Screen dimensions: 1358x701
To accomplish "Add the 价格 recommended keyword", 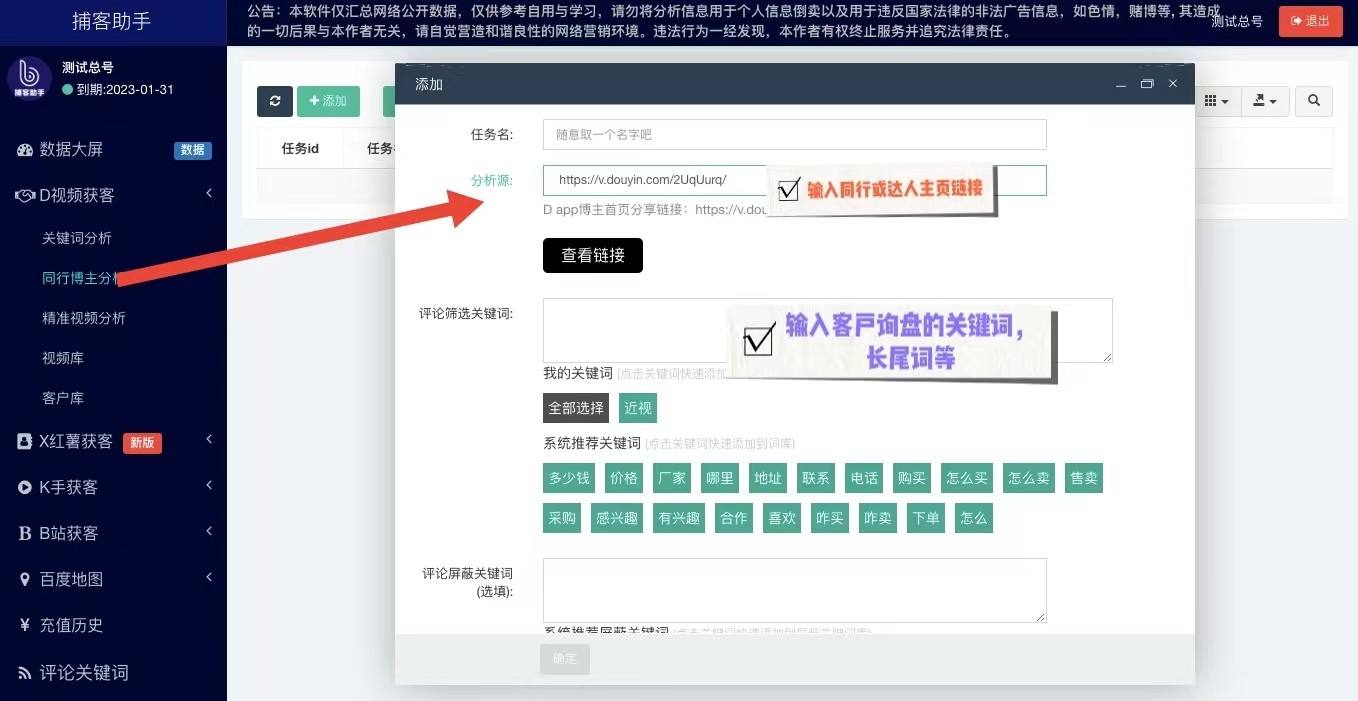I will pyautogui.click(x=624, y=478).
